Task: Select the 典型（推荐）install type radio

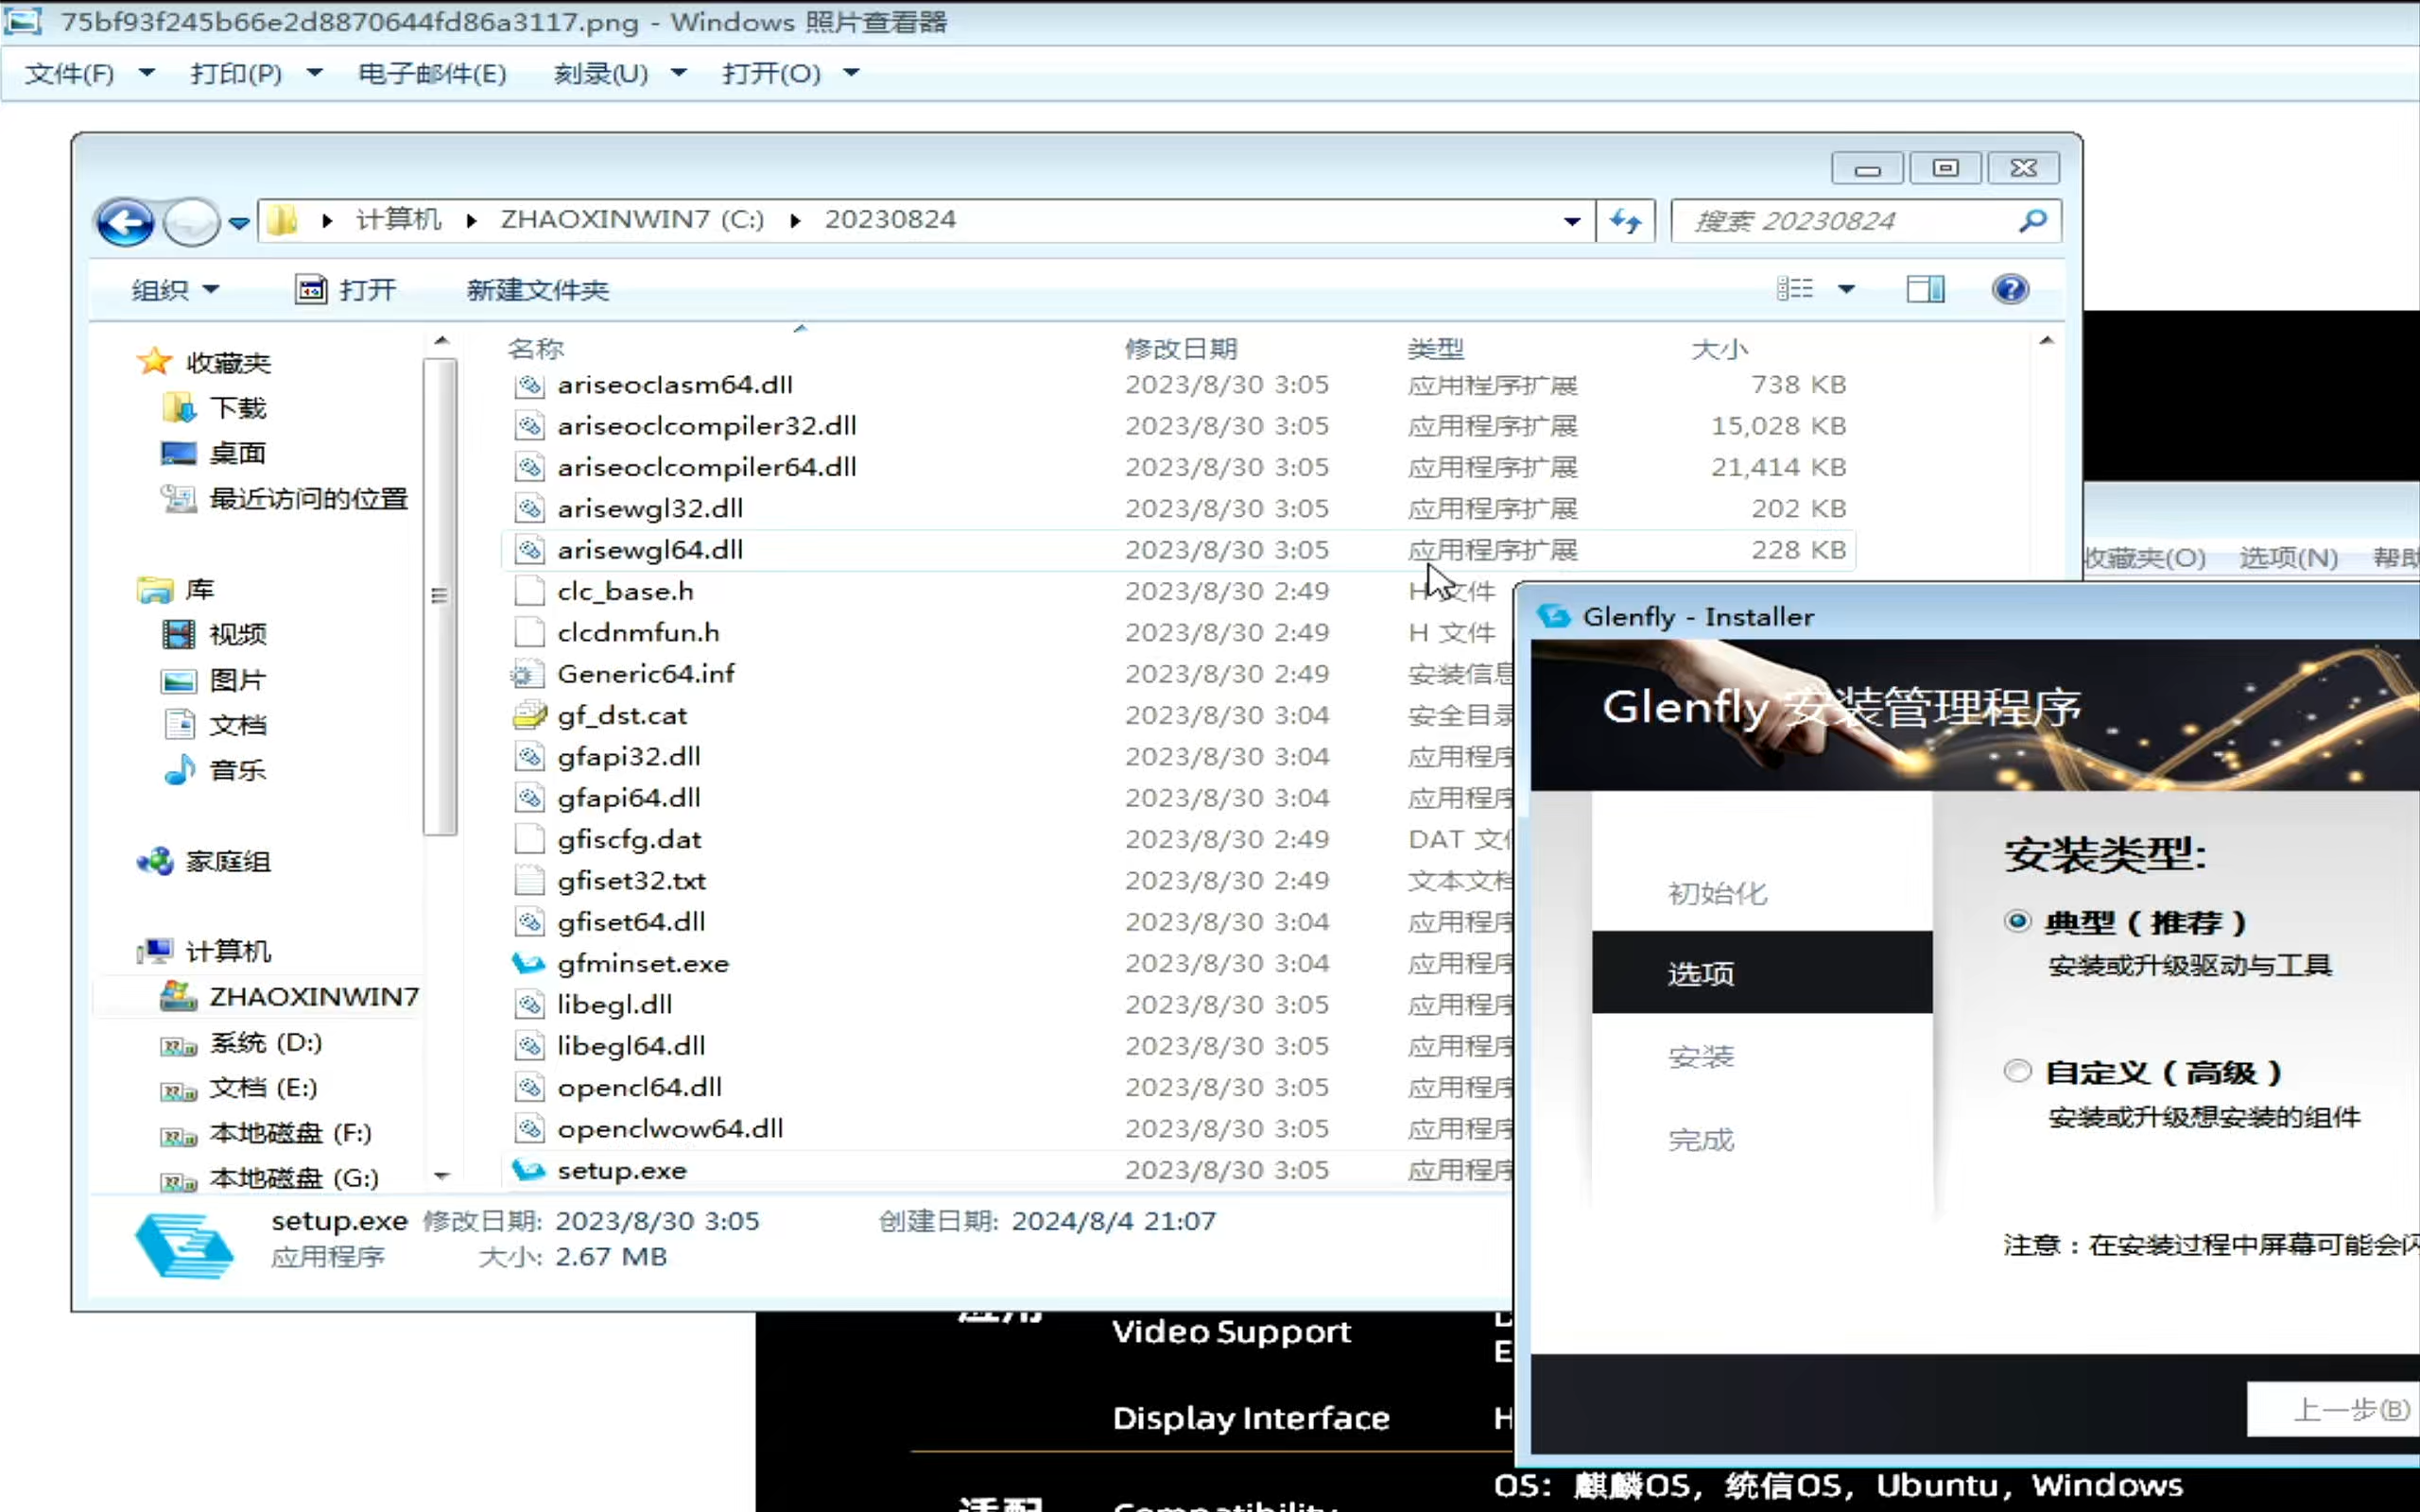Action: point(2018,921)
